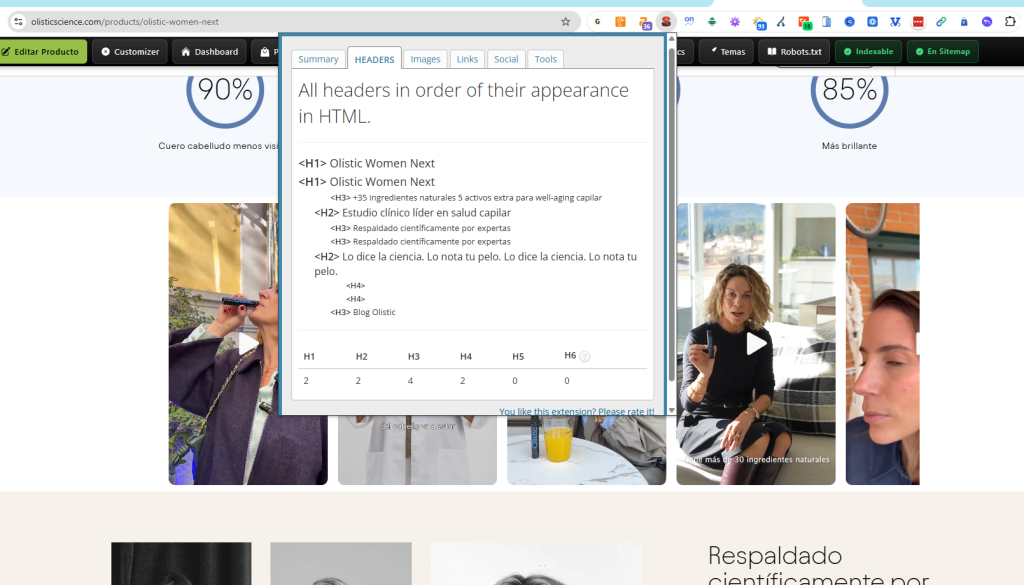Click the red extension icon with dots
This screenshot has height=585, width=1024.
click(x=918, y=21)
